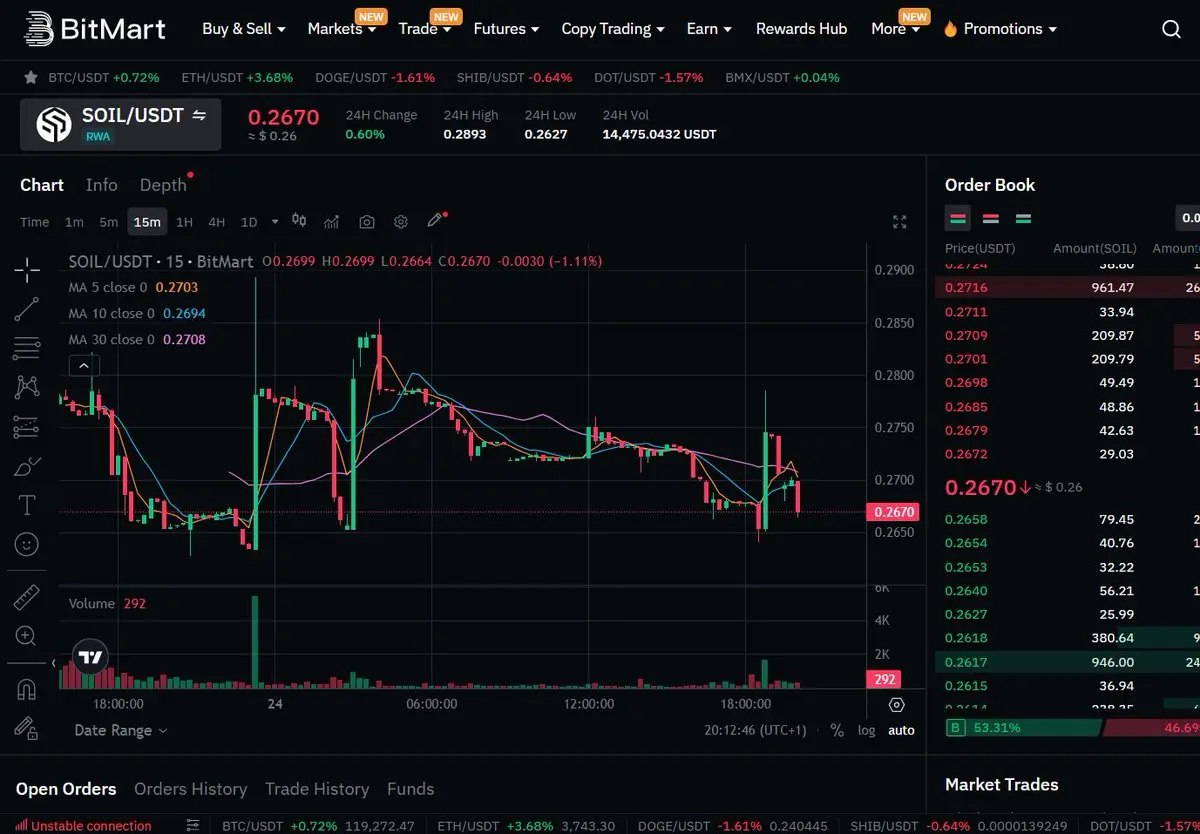Viewport: 1200px width, 834px height.
Task: Click the BitMart logo
Action: [95, 28]
